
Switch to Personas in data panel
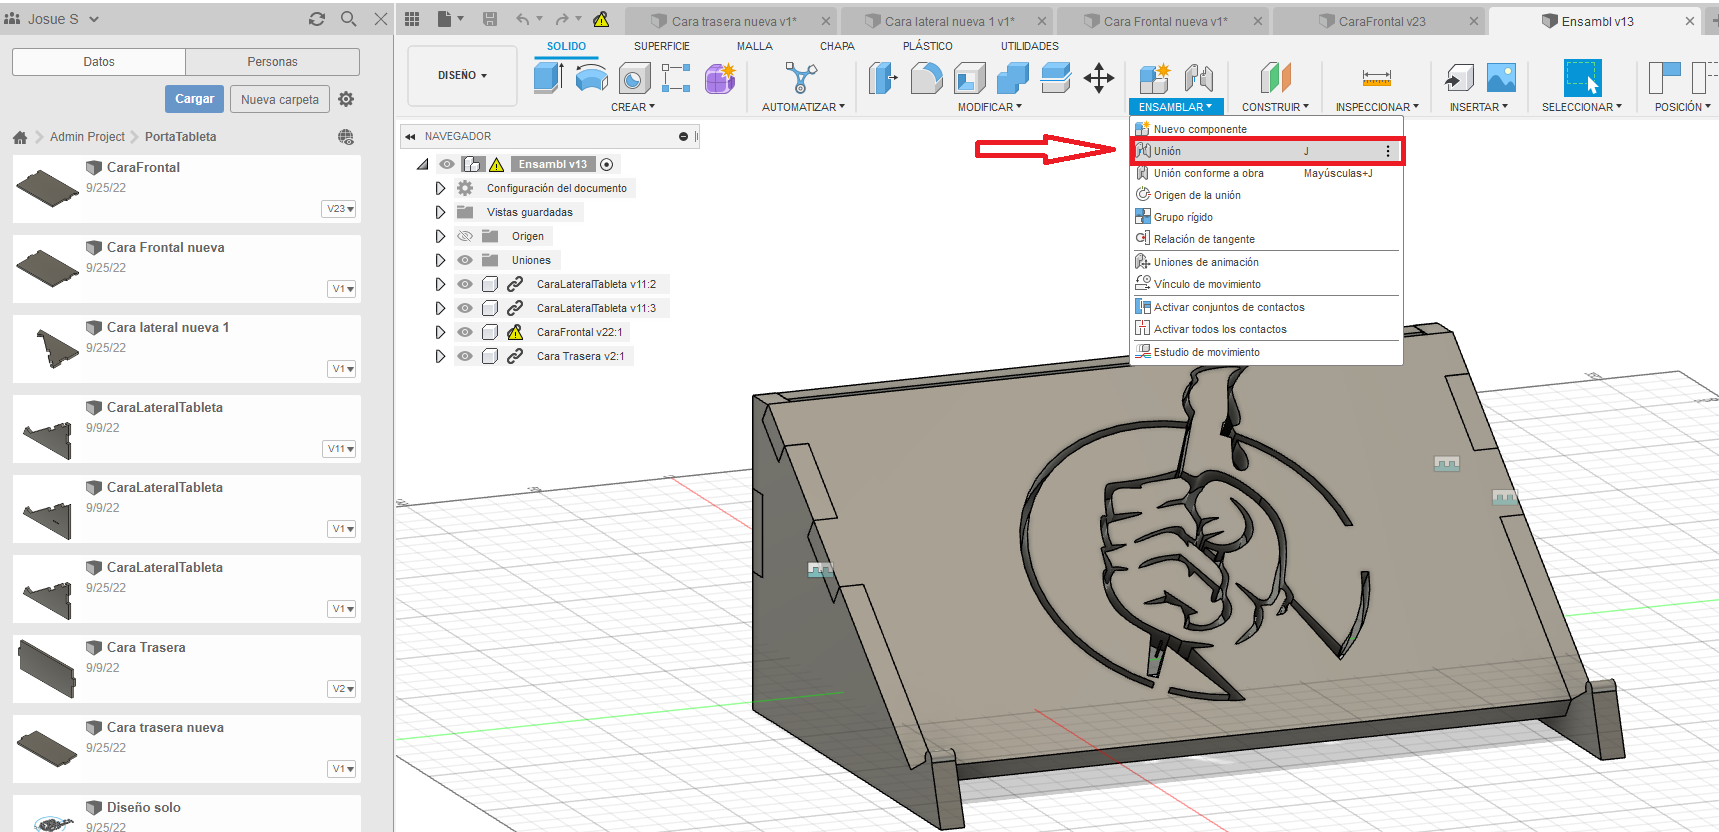pos(272,62)
